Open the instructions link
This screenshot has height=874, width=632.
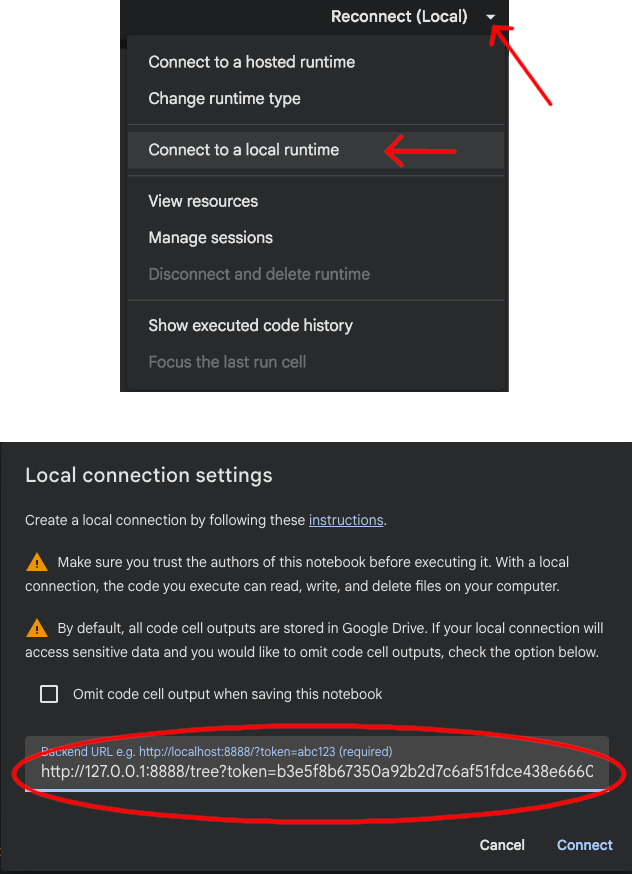[346, 520]
